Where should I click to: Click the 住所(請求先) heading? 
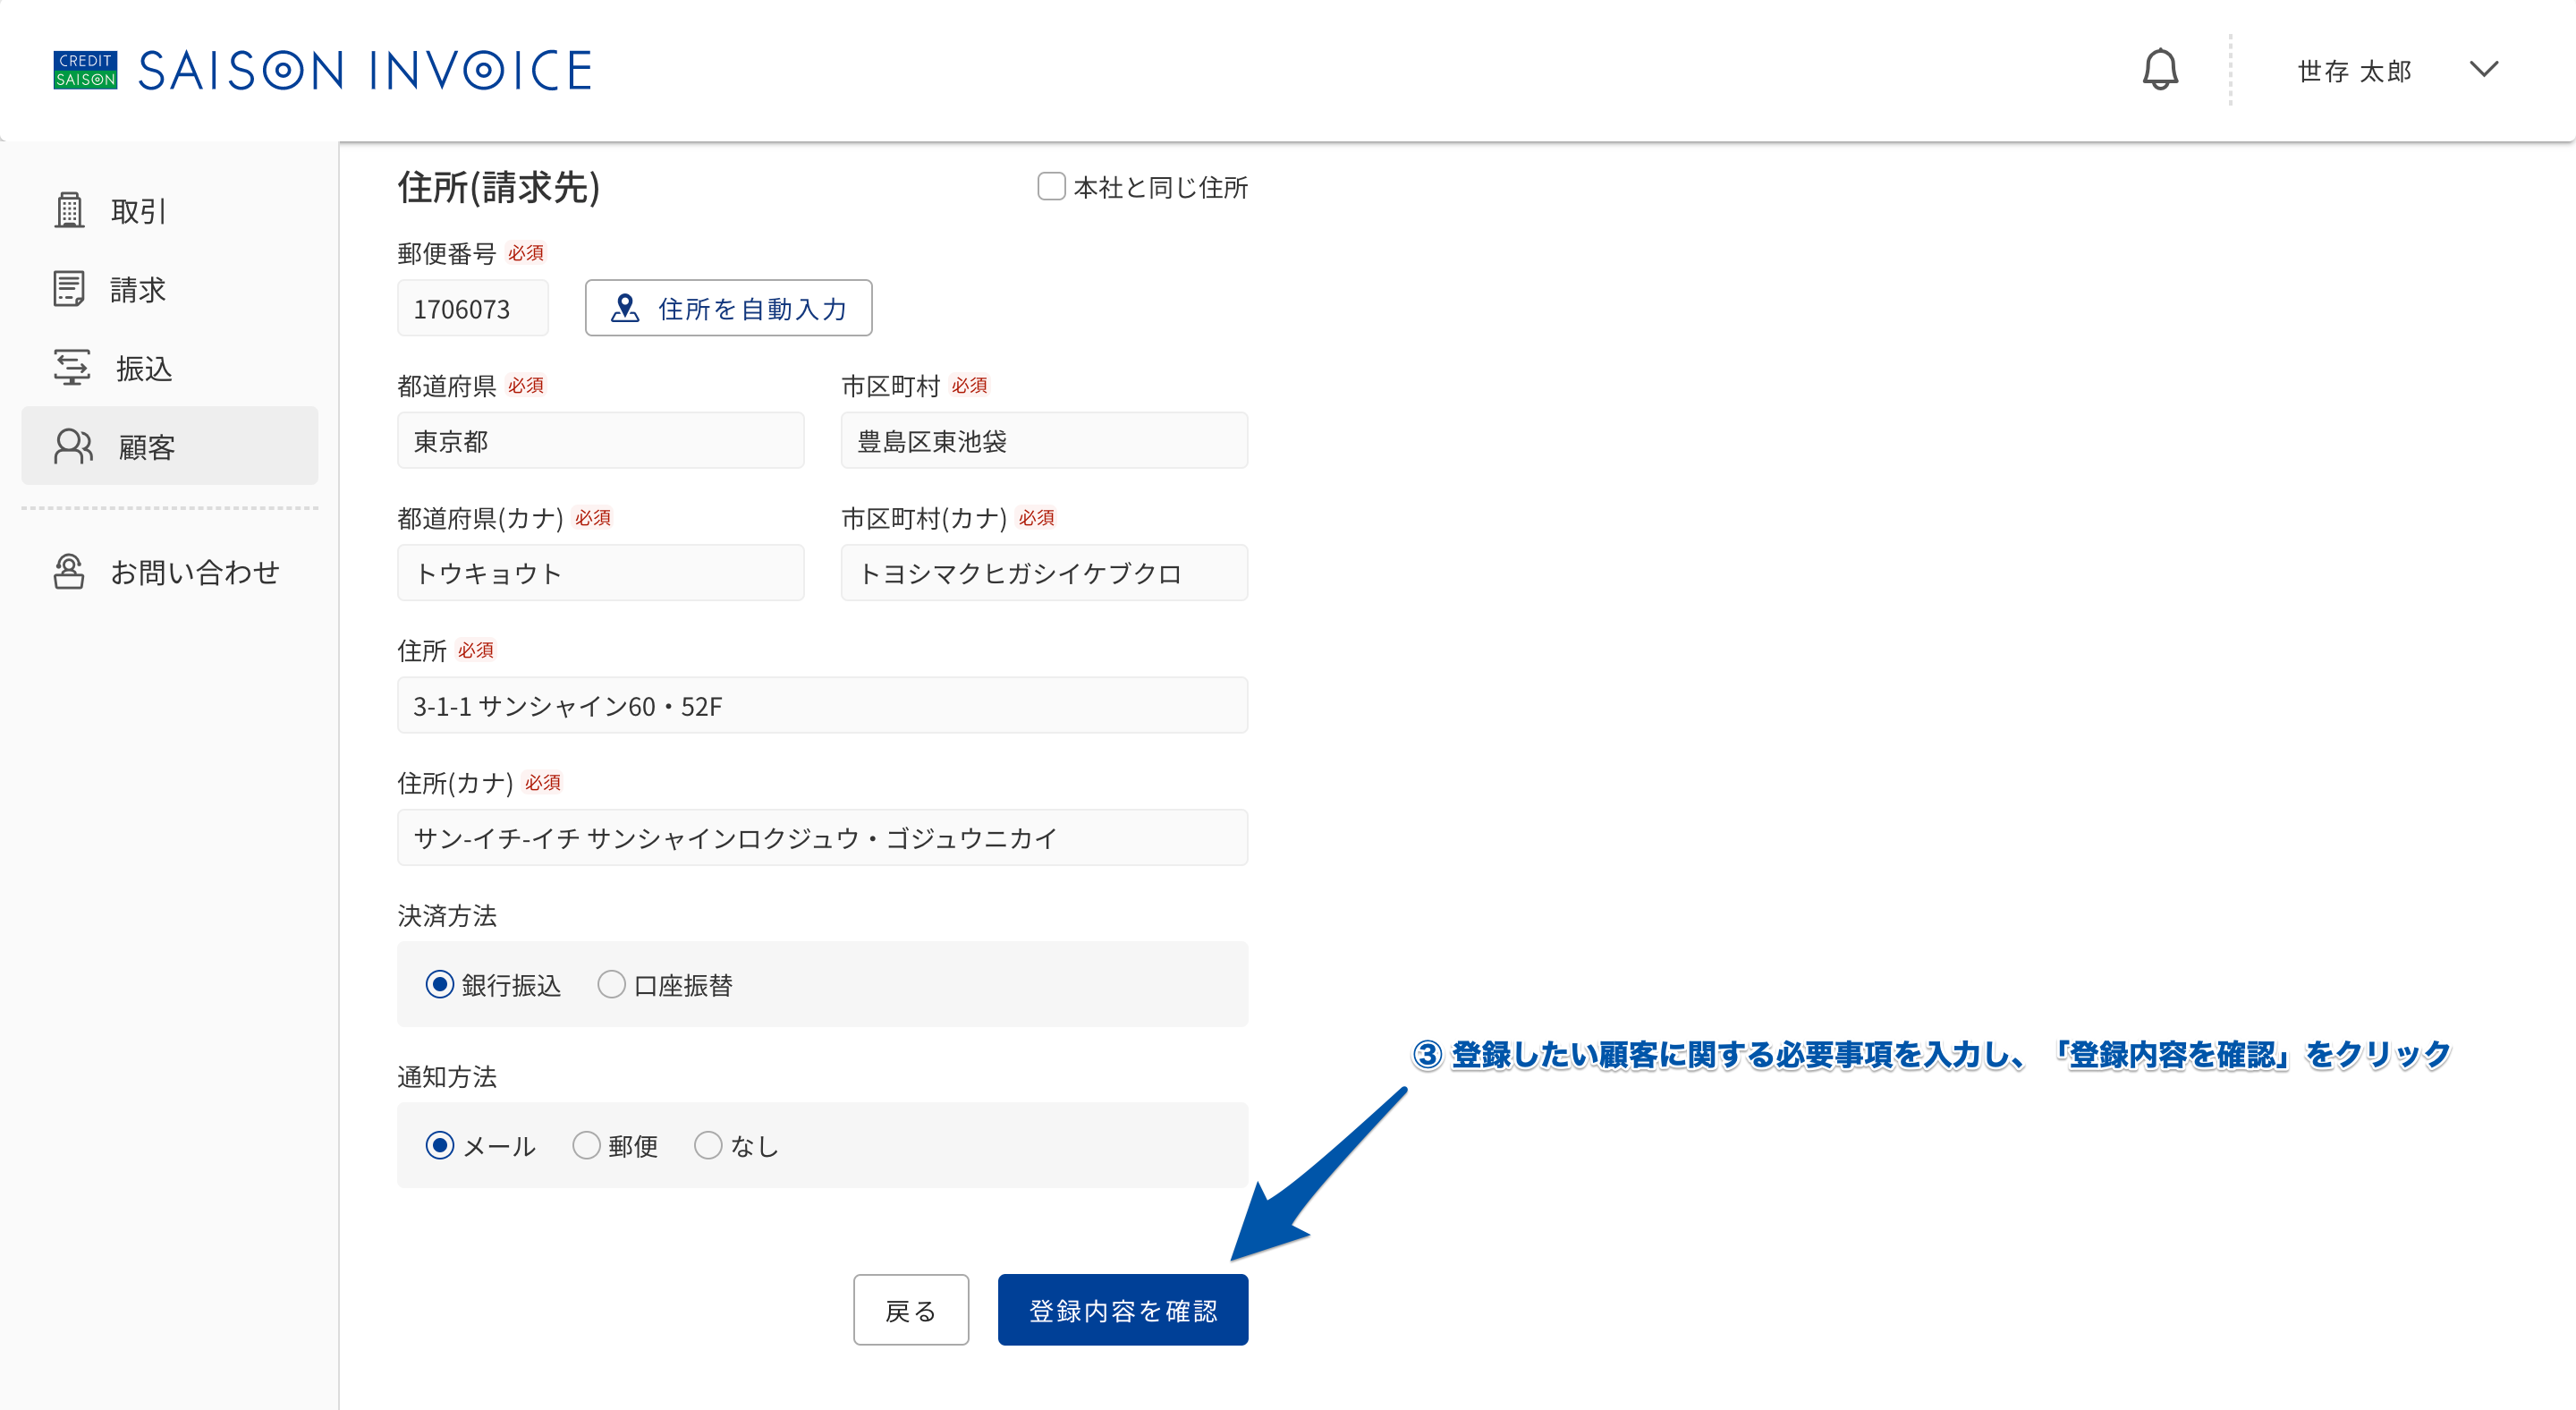[x=498, y=188]
